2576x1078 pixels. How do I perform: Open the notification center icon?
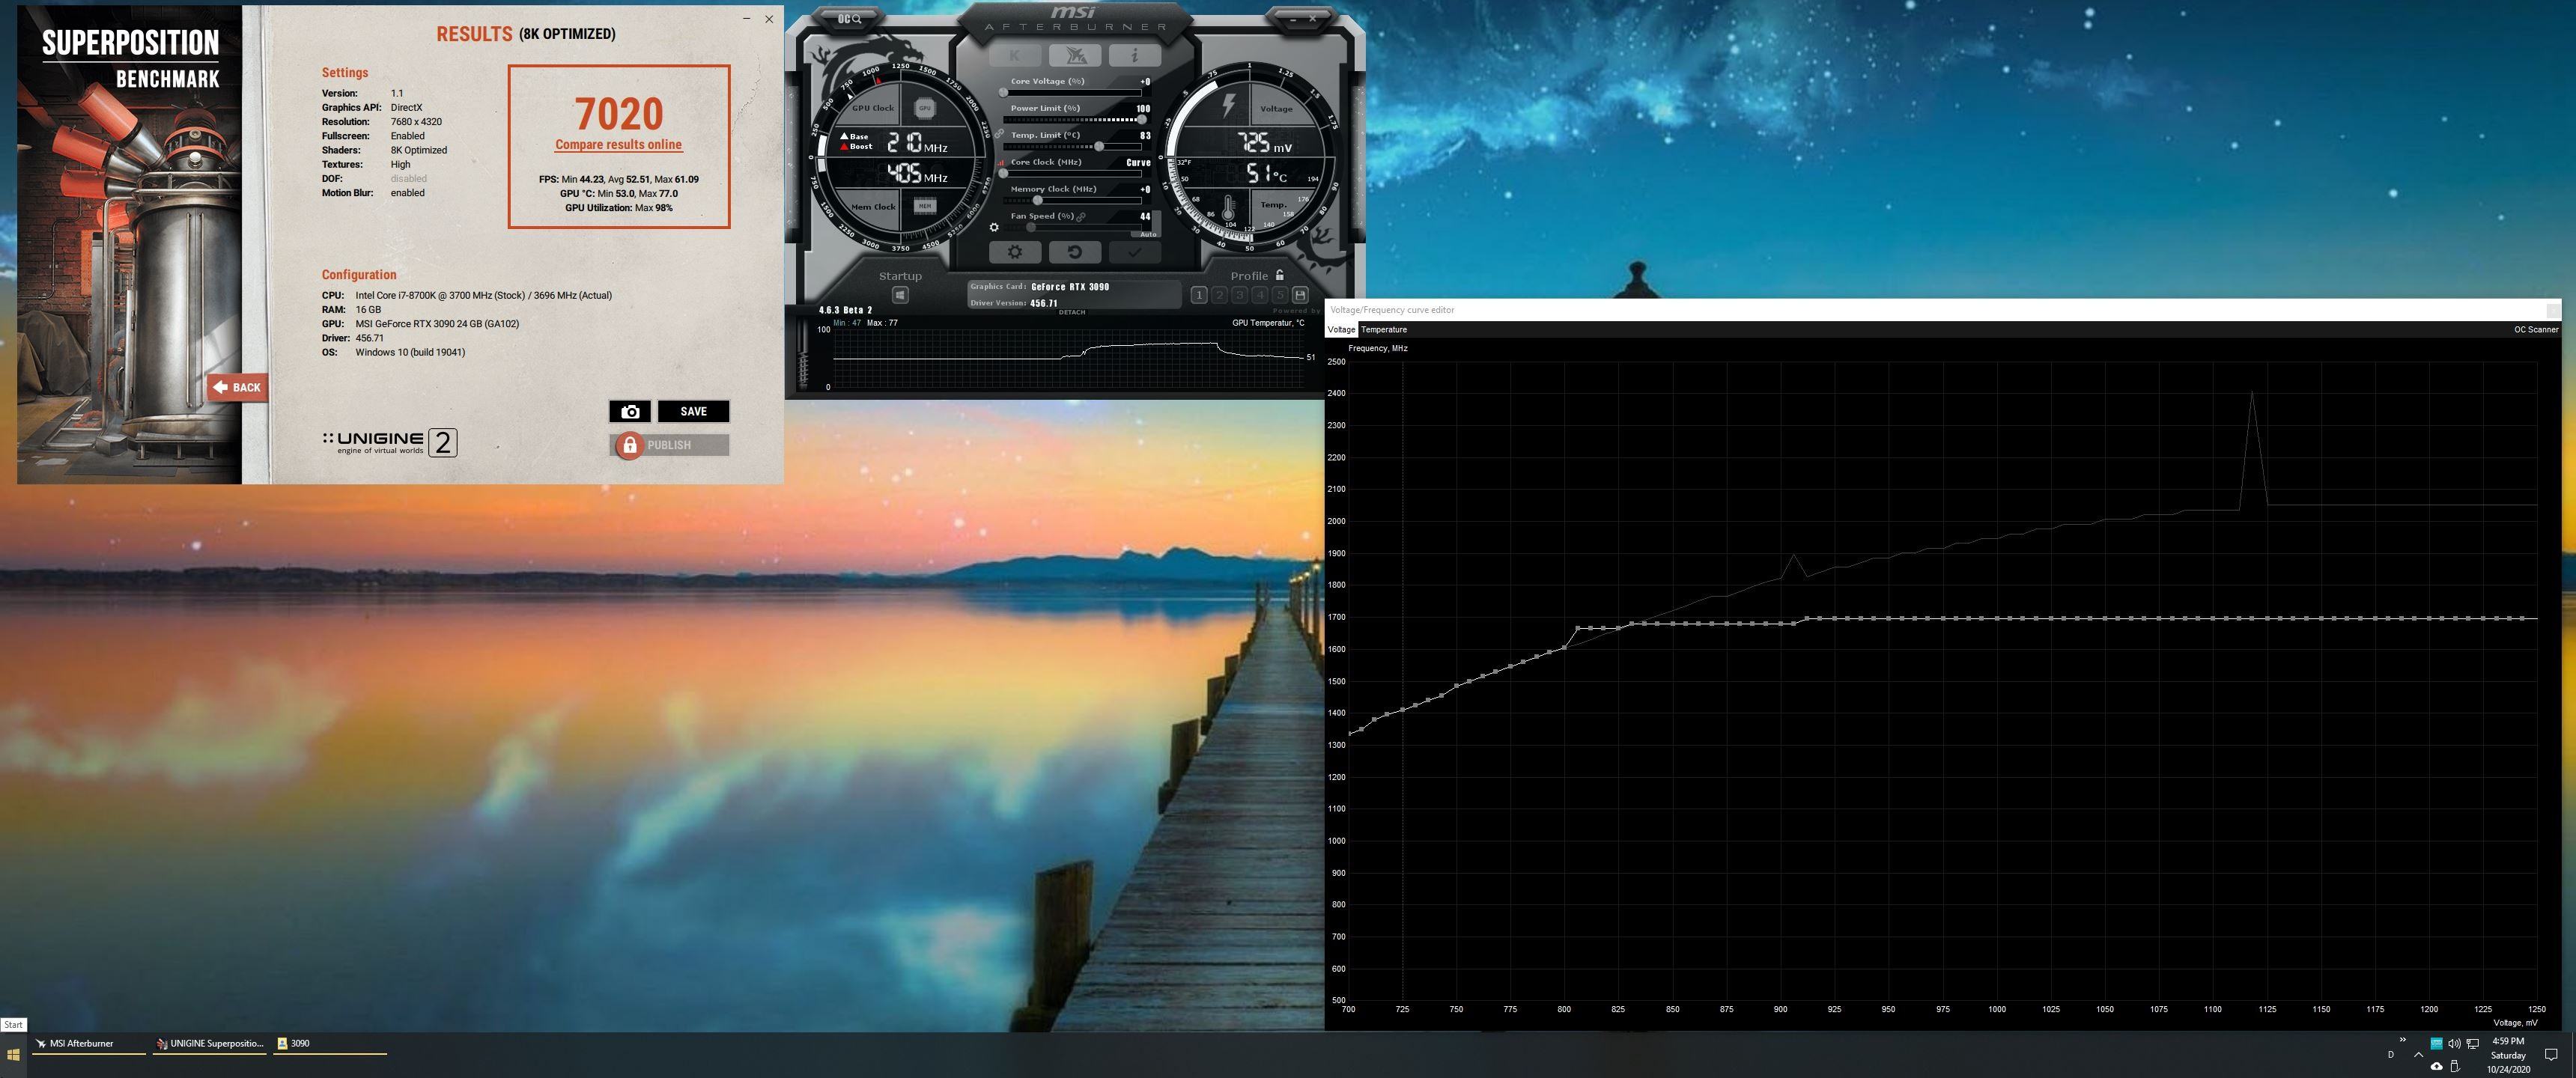(2551, 1055)
